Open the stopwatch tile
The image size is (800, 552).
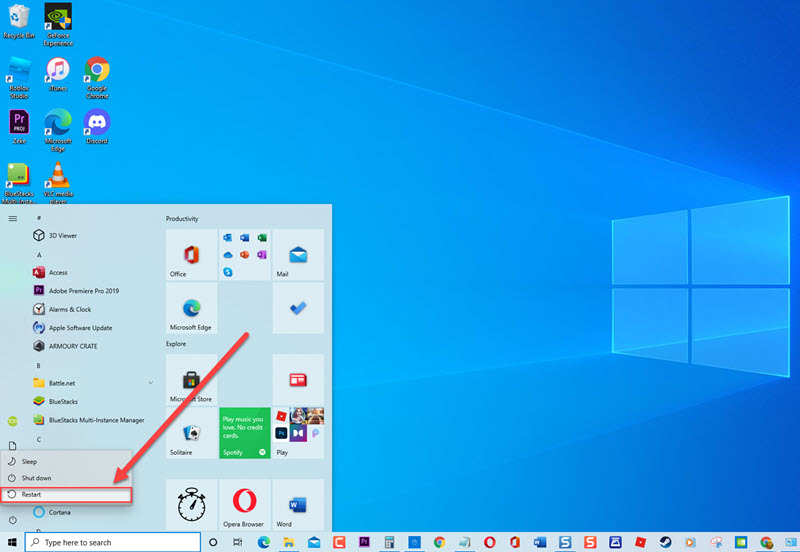(191, 505)
